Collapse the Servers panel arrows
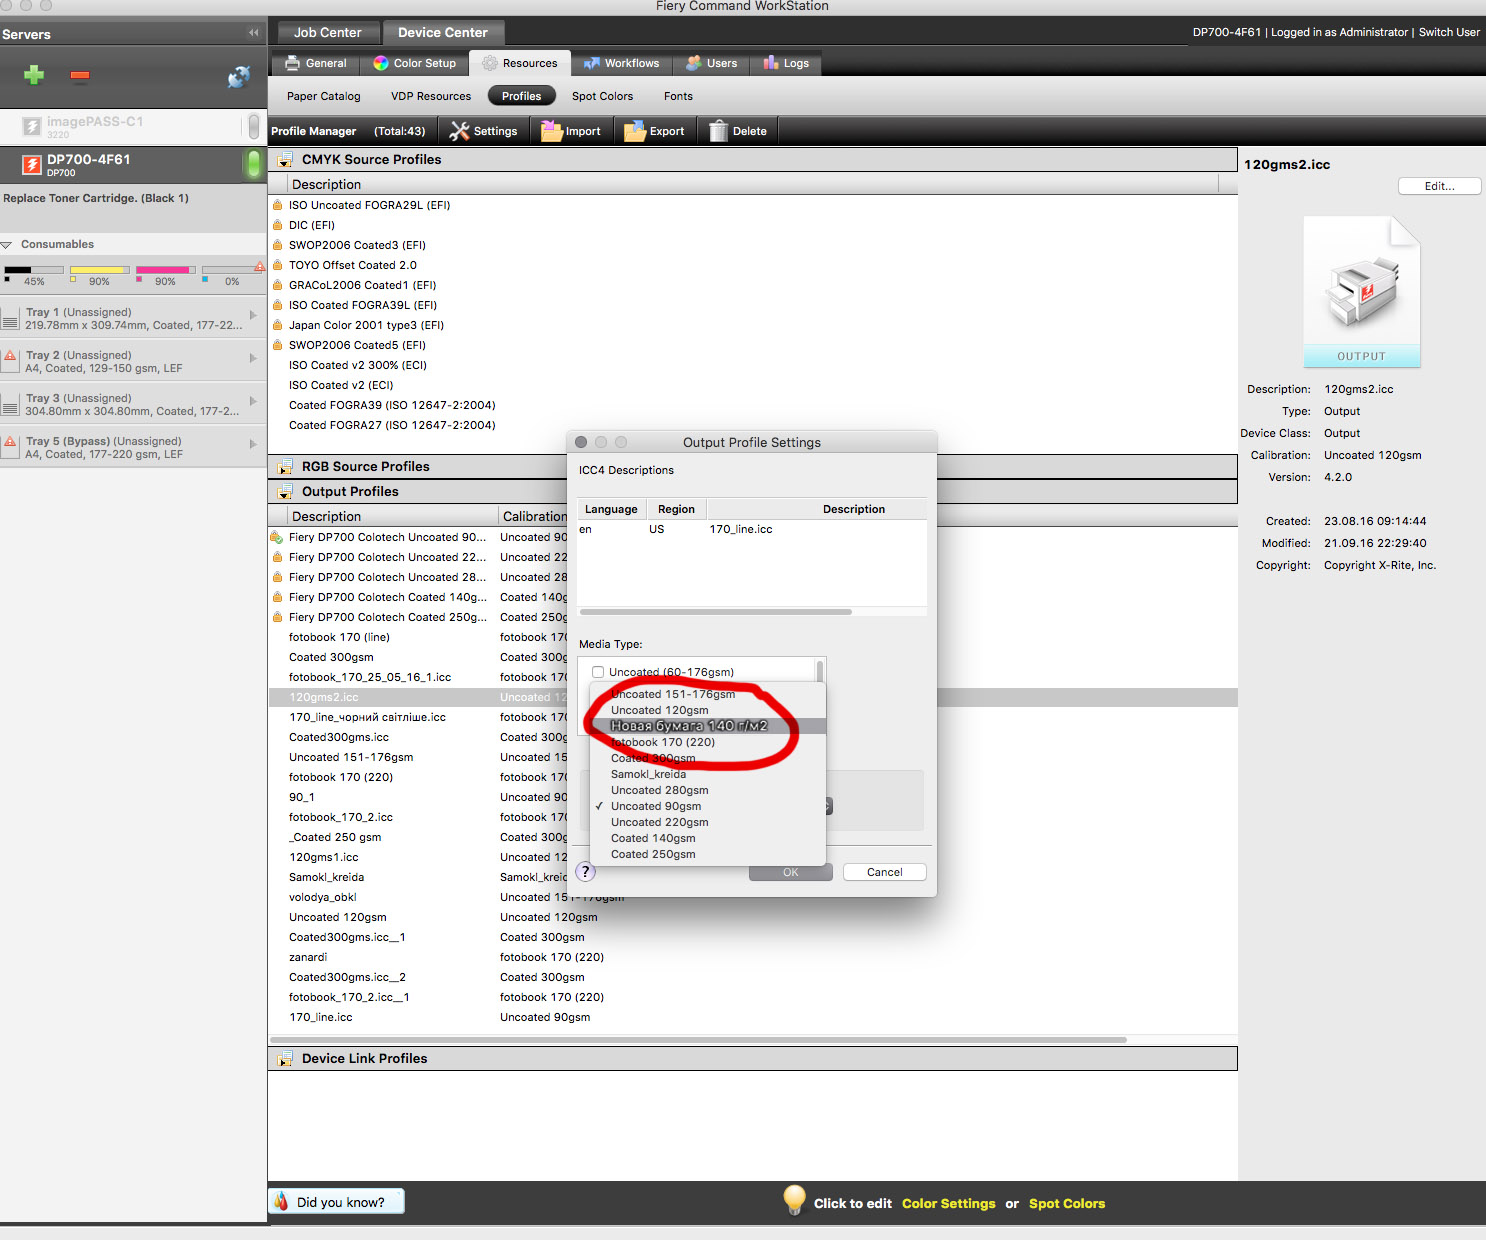This screenshot has height=1240, width=1486. [x=253, y=33]
